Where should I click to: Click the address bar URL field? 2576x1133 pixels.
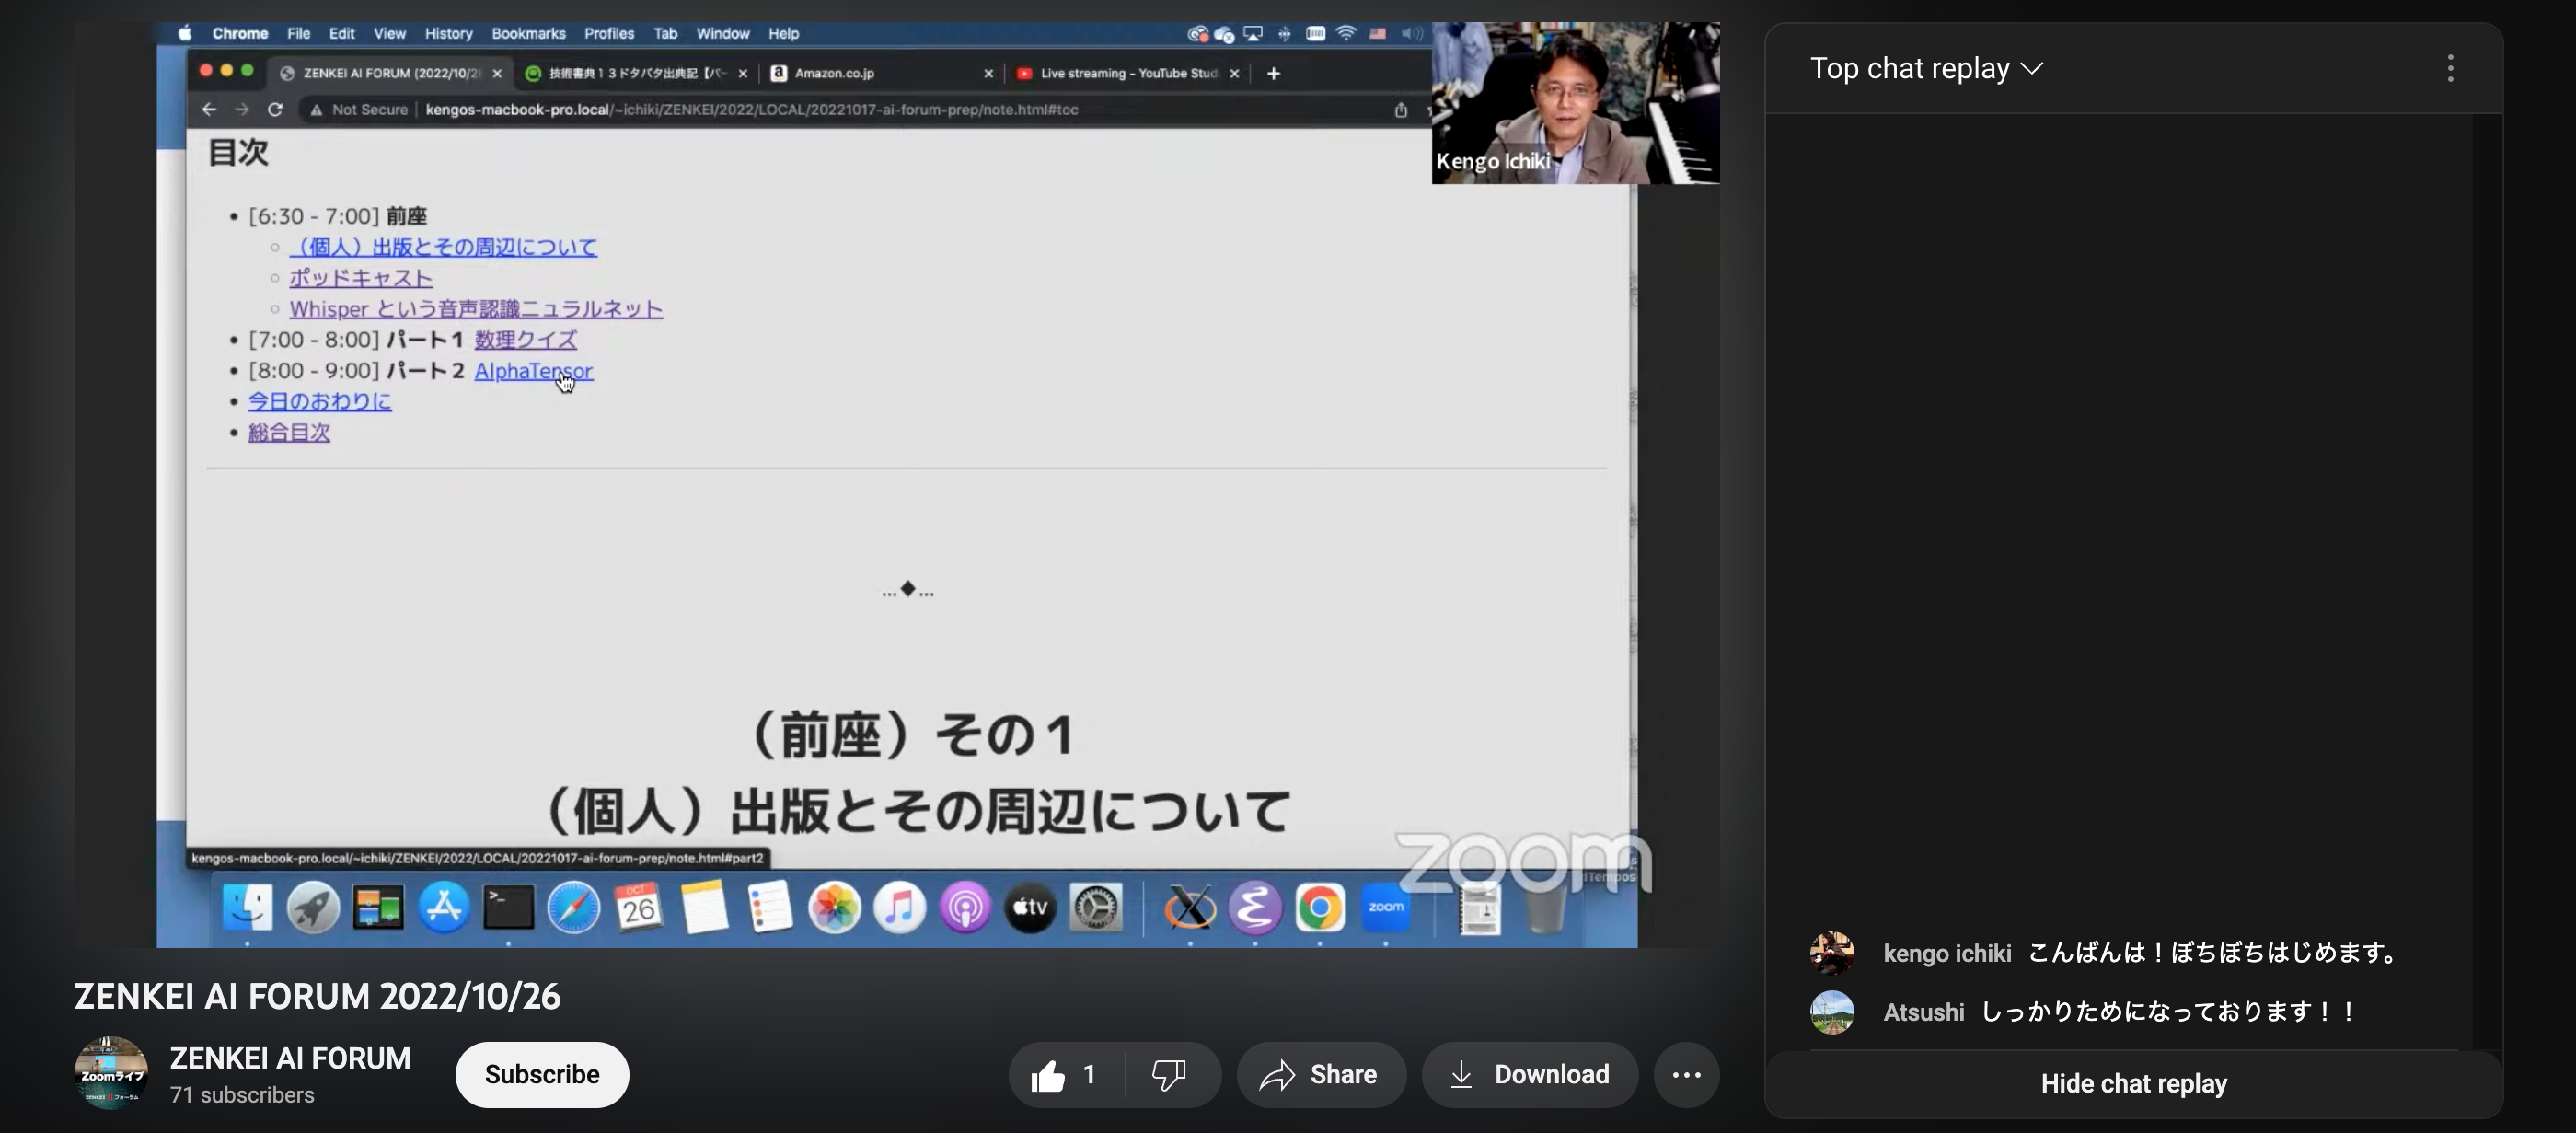752,109
